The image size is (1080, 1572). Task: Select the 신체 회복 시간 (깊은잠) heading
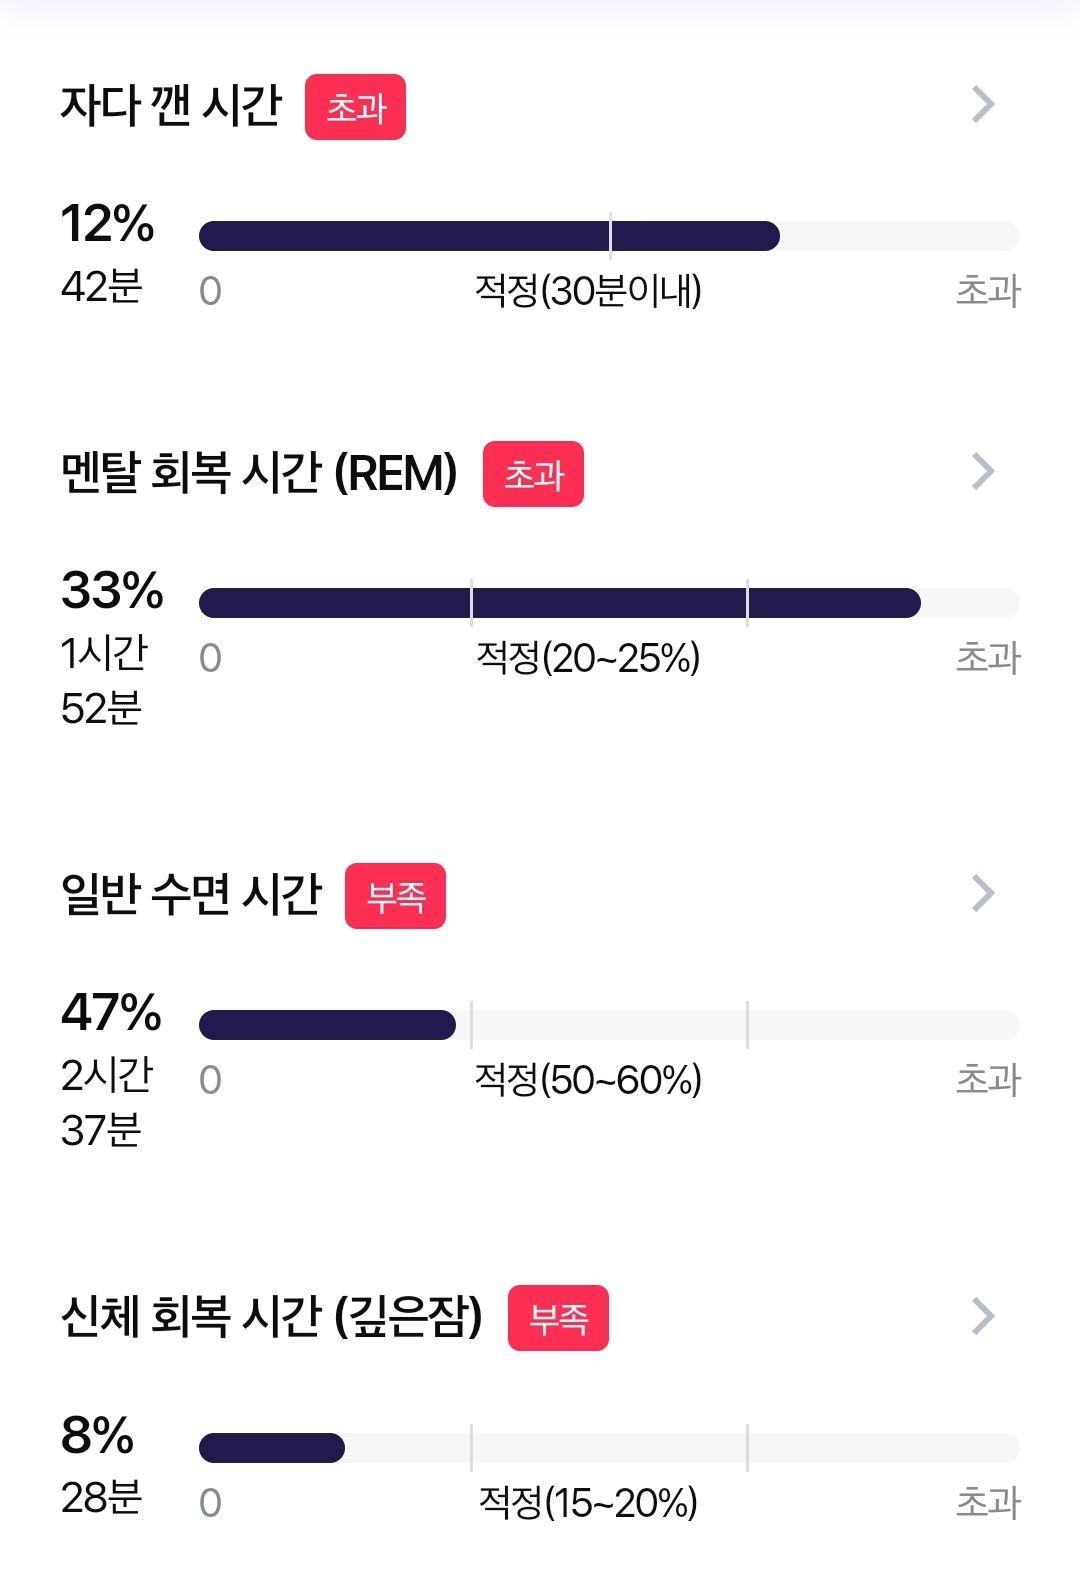271,1316
